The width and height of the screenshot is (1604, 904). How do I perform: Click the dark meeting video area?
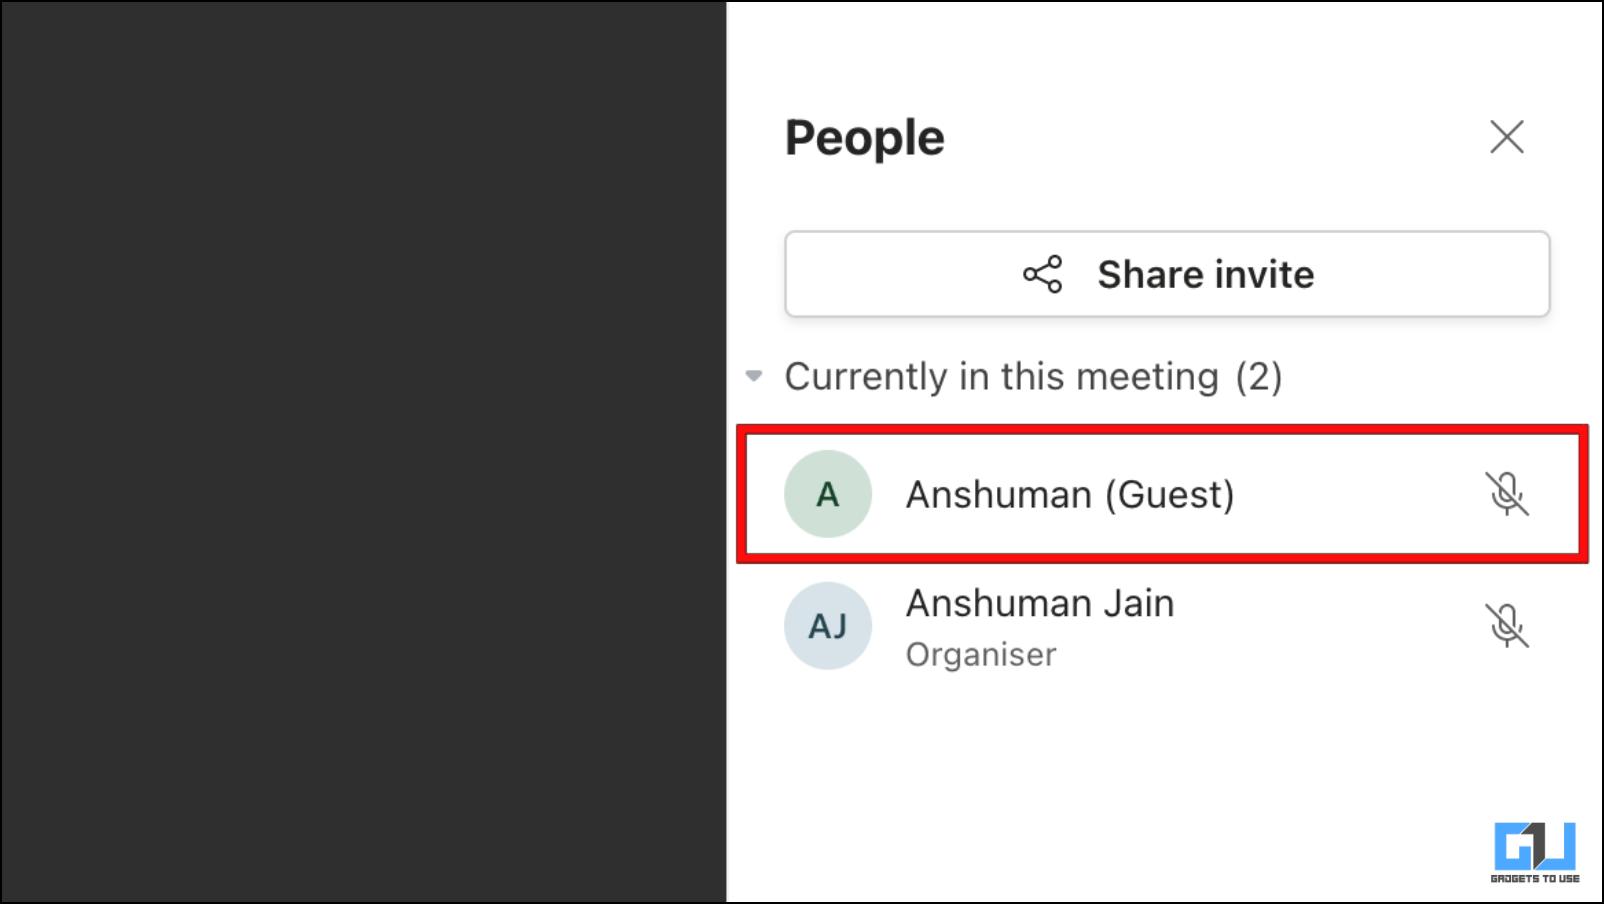[x=364, y=452]
